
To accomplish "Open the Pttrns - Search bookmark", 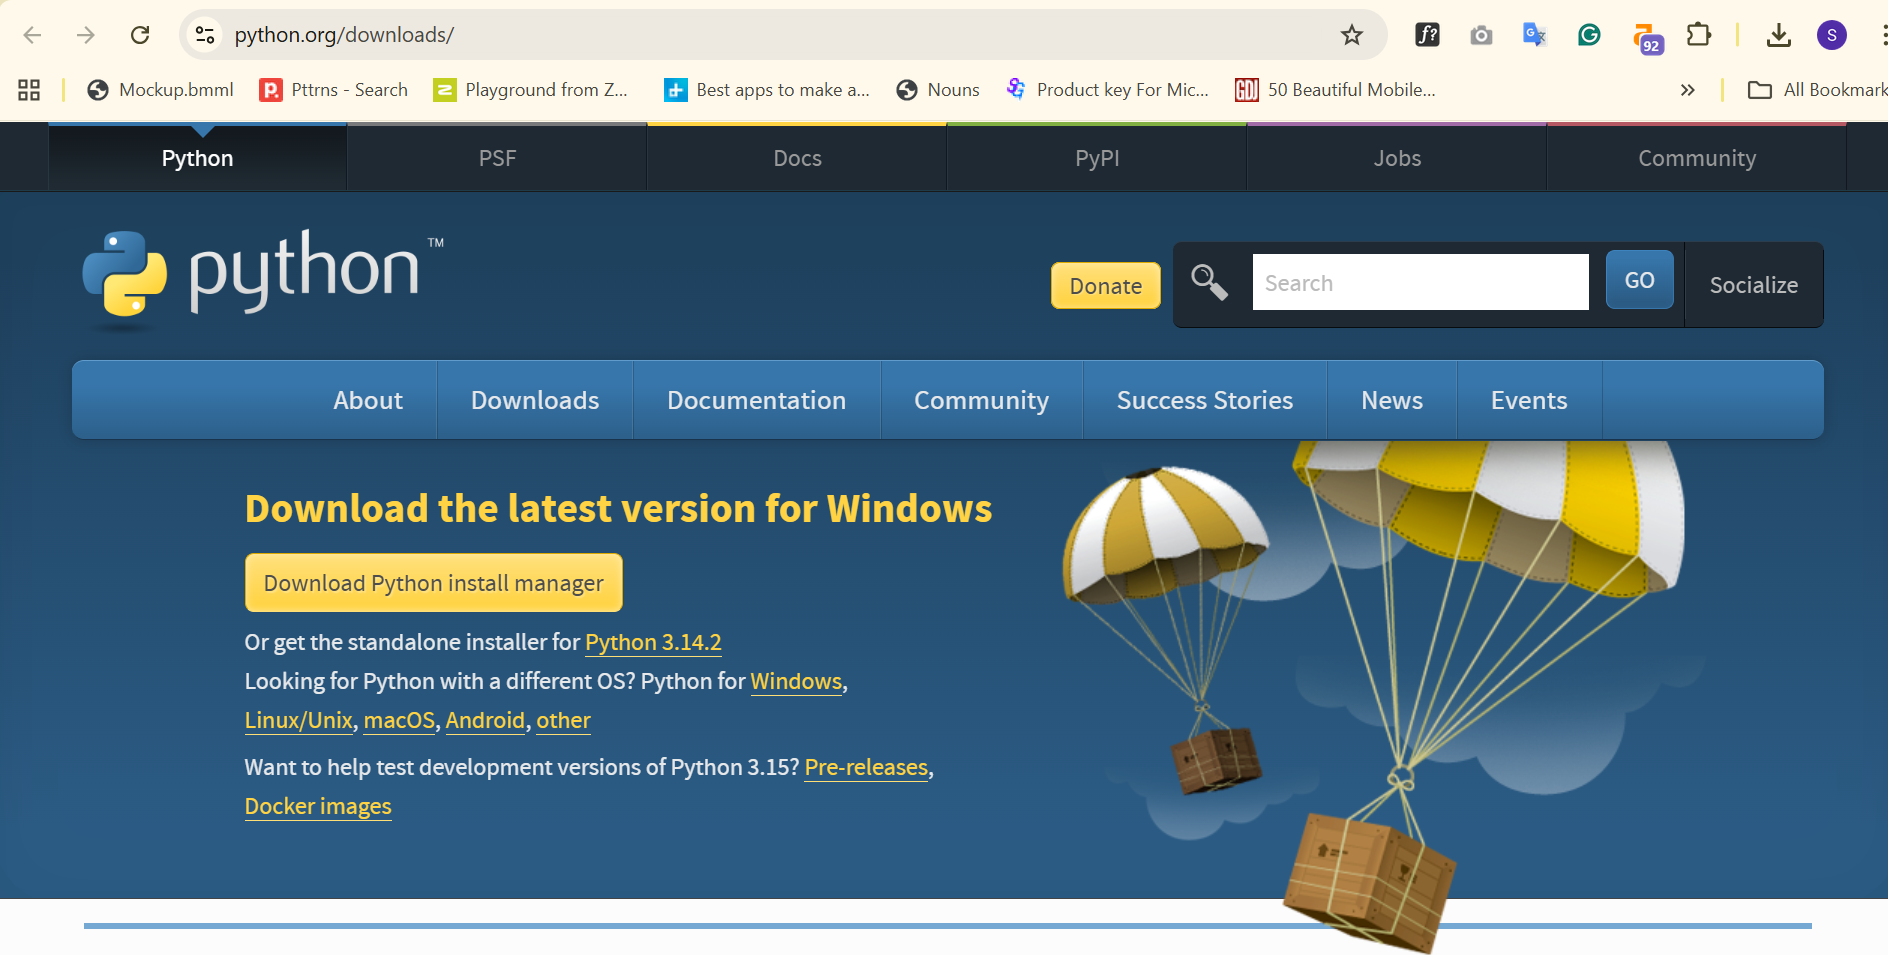I will point(334,90).
